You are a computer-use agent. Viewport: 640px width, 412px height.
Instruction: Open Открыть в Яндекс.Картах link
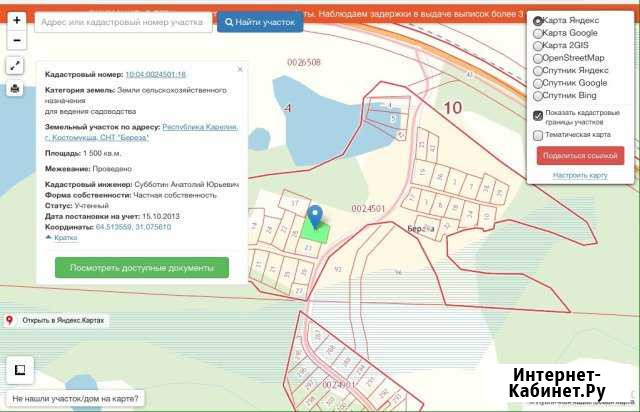(63, 321)
